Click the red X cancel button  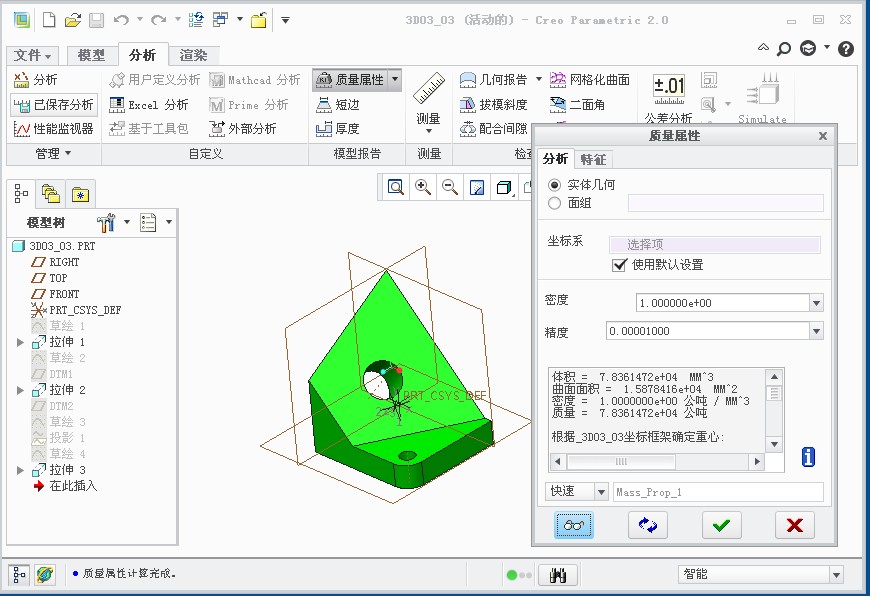[x=794, y=525]
